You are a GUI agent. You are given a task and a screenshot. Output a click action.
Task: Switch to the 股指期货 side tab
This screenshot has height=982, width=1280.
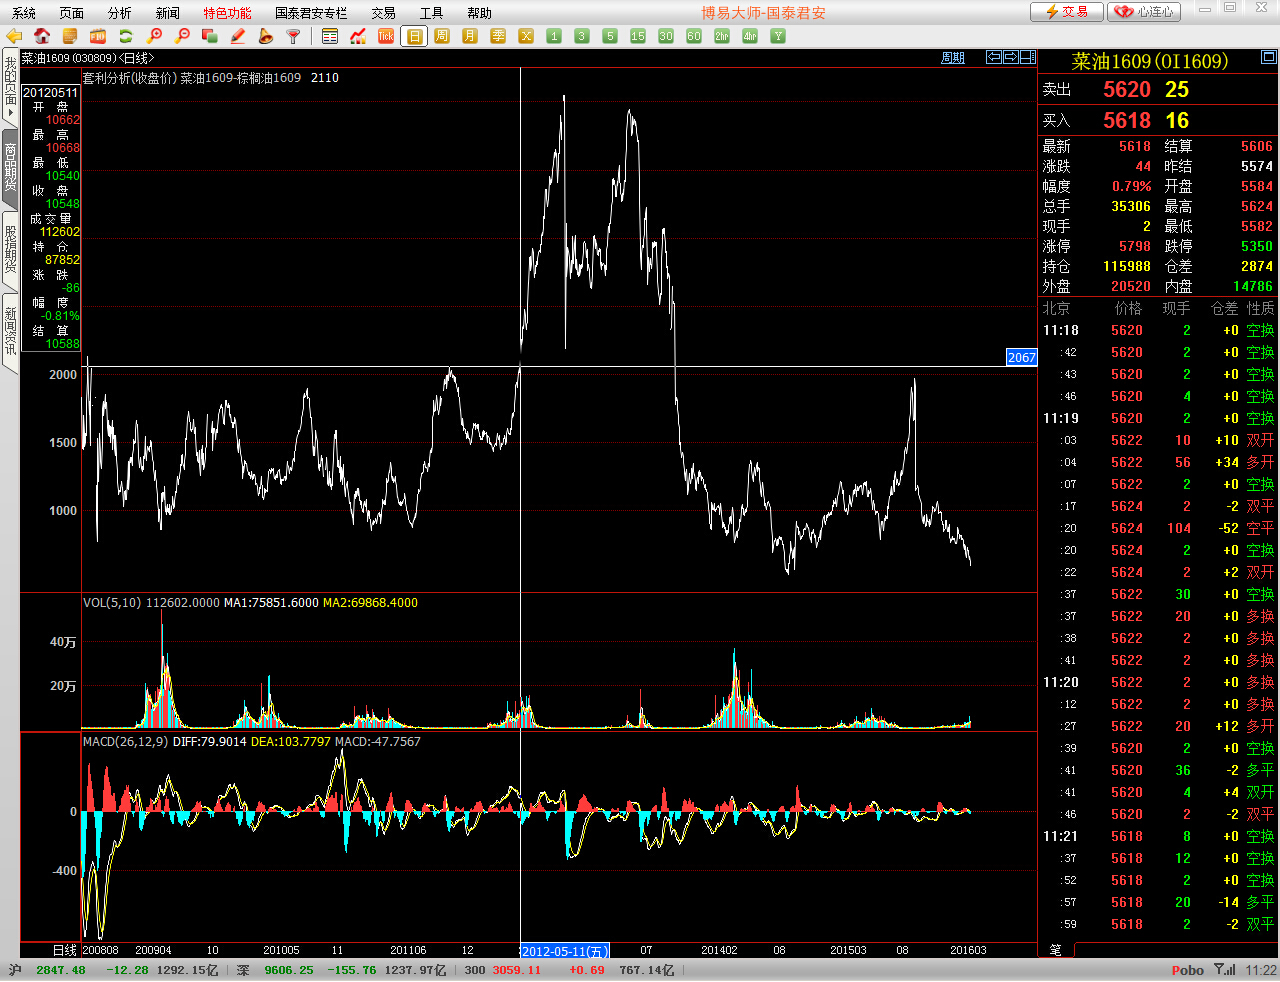(x=10, y=250)
